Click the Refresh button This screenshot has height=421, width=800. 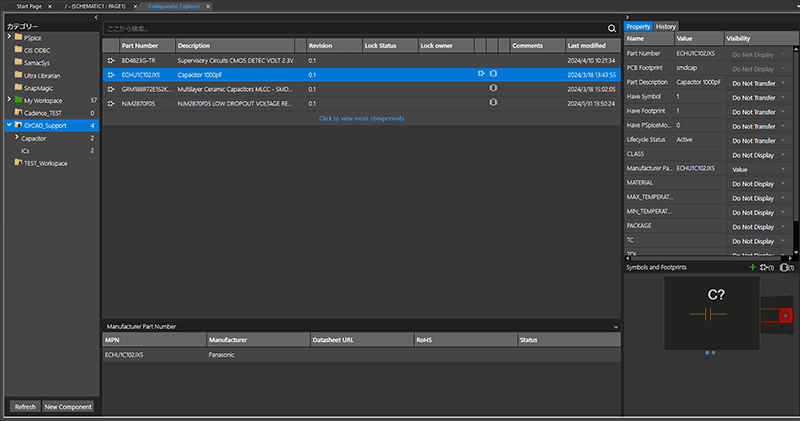pyautogui.click(x=25, y=407)
